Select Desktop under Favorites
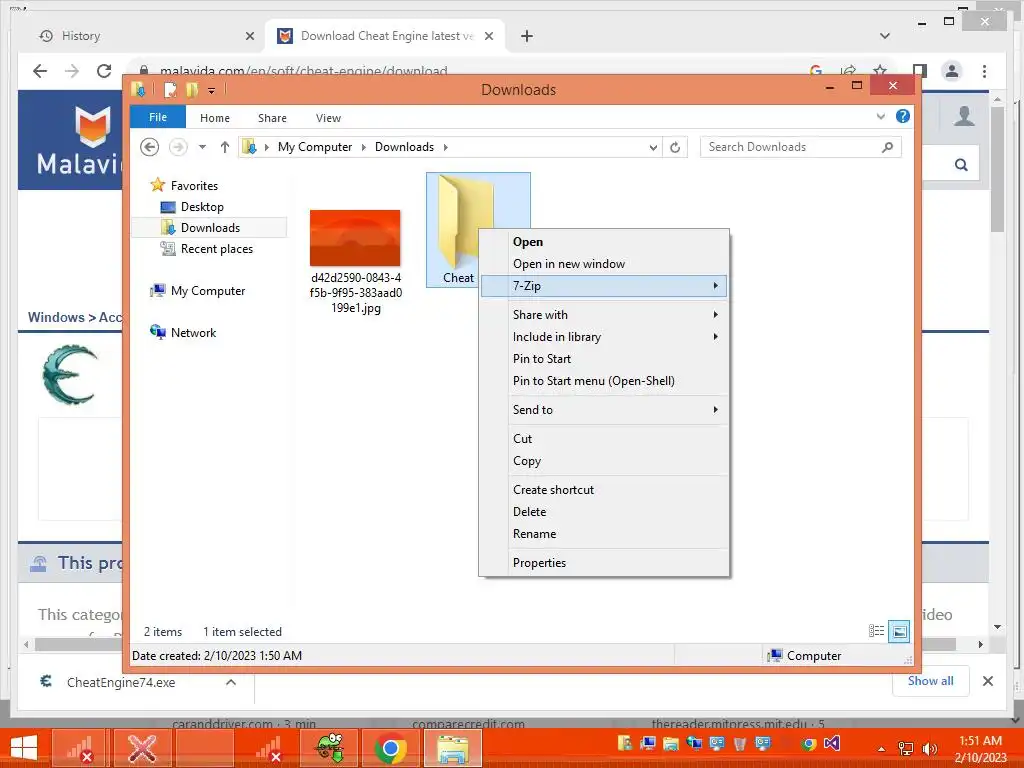Image resolution: width=1024 pixels, height=768 pixels. pos(202,206)
